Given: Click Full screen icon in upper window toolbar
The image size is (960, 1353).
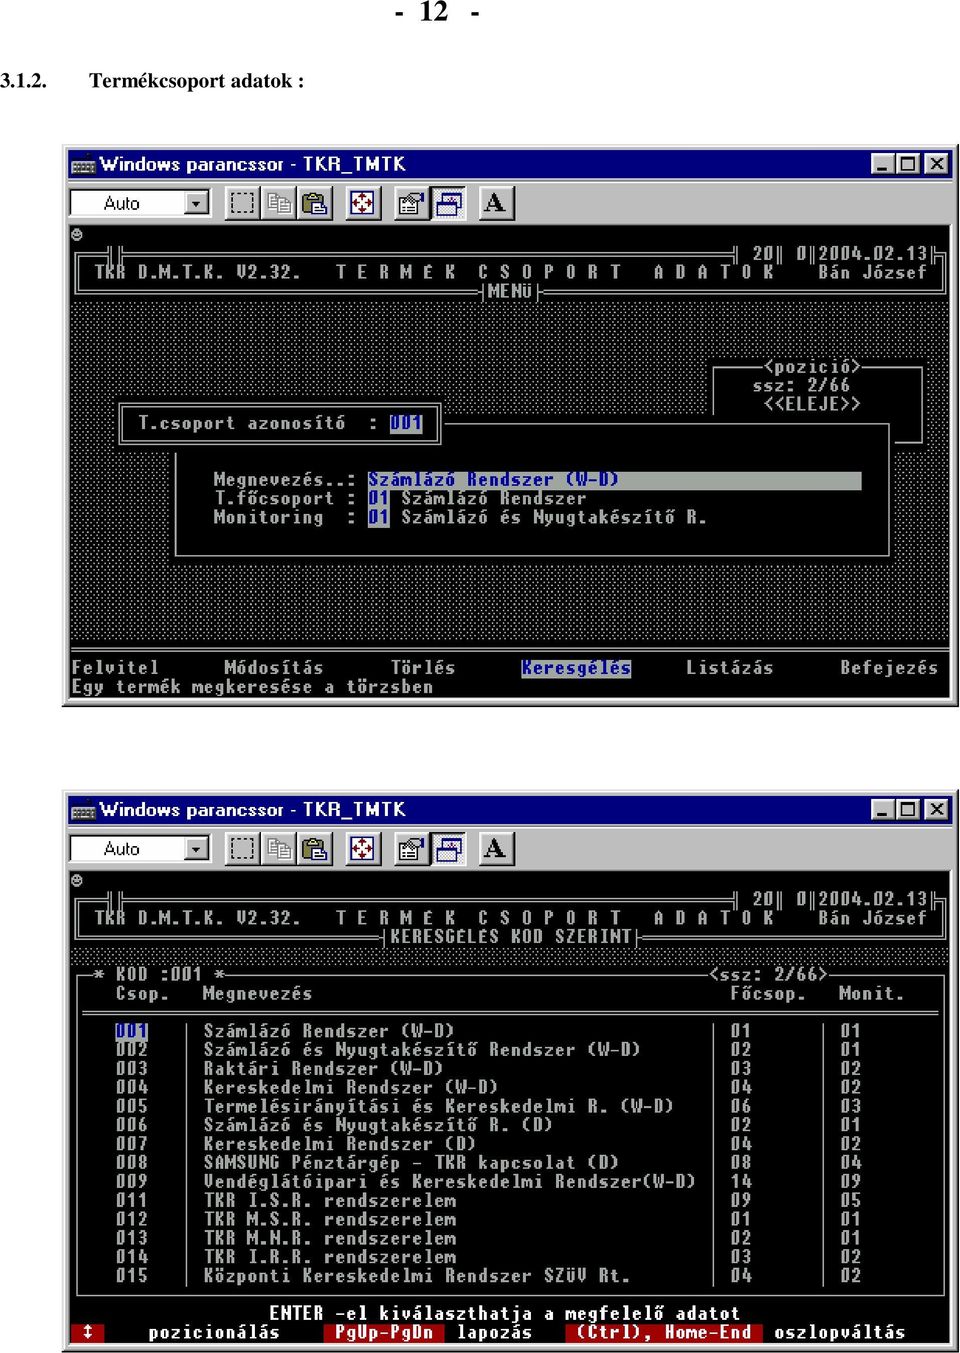Looking at the screenshot, I should tap(362, 203).
